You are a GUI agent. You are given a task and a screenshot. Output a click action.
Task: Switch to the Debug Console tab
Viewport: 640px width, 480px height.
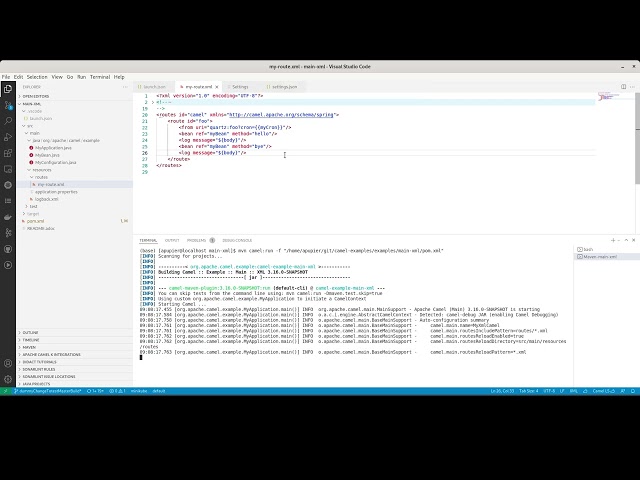point(237,240)
